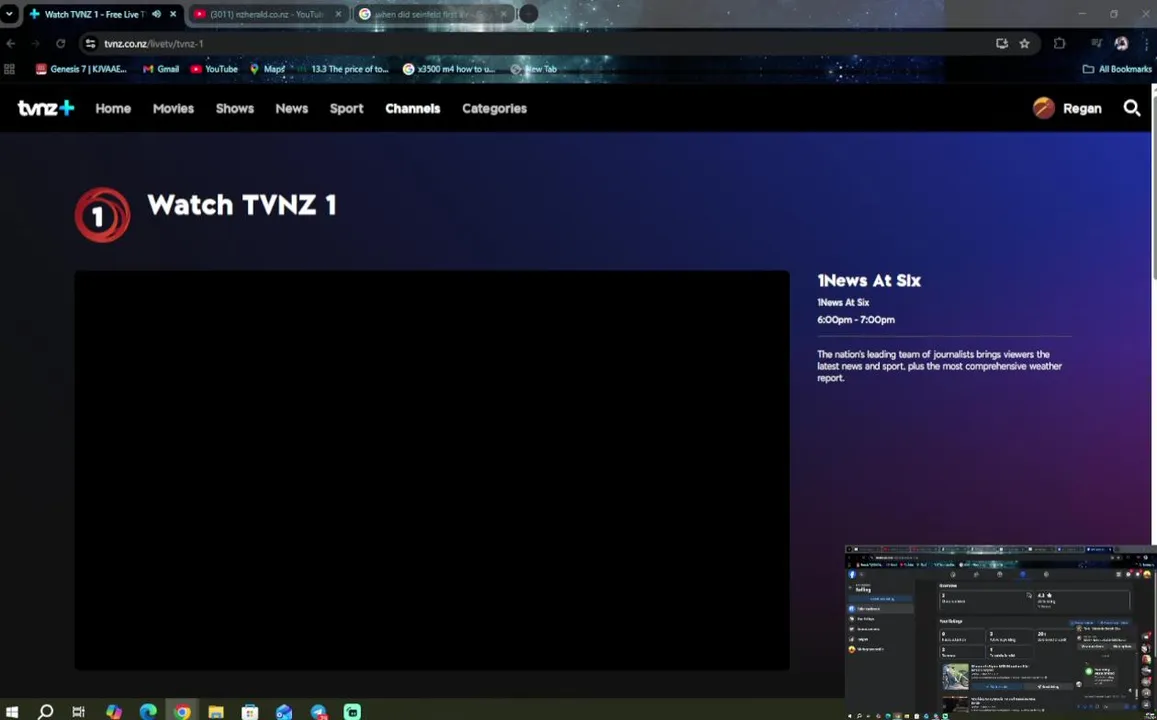This screenshot has height=720, width=1157.
Task: Click the TVNZ+ logo
Action: coord(46,108)
